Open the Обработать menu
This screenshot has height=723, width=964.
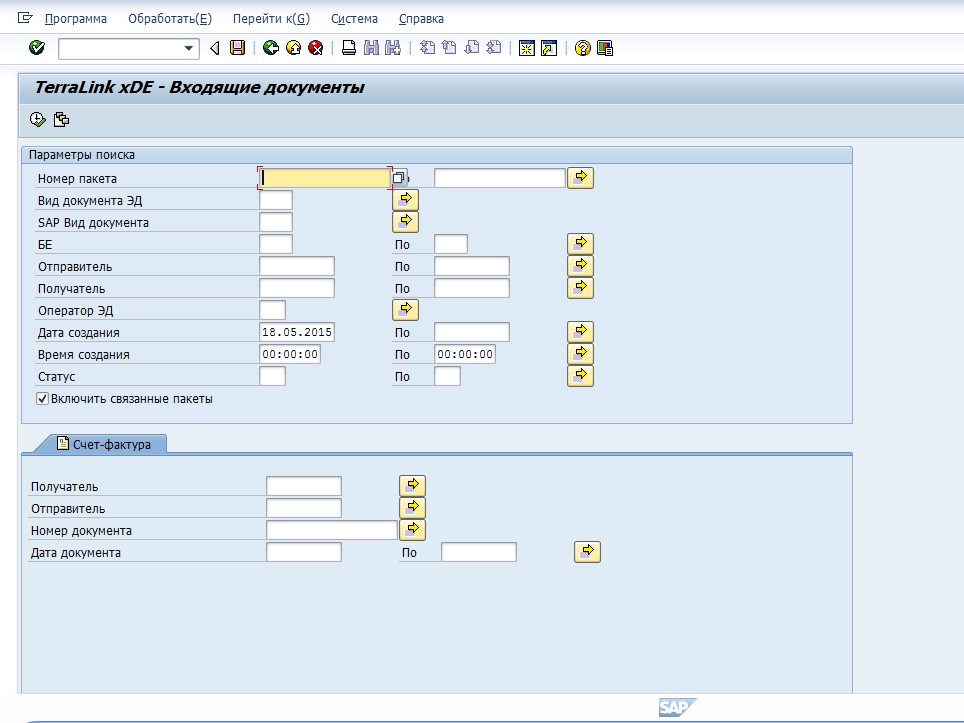tap(170, 19)
